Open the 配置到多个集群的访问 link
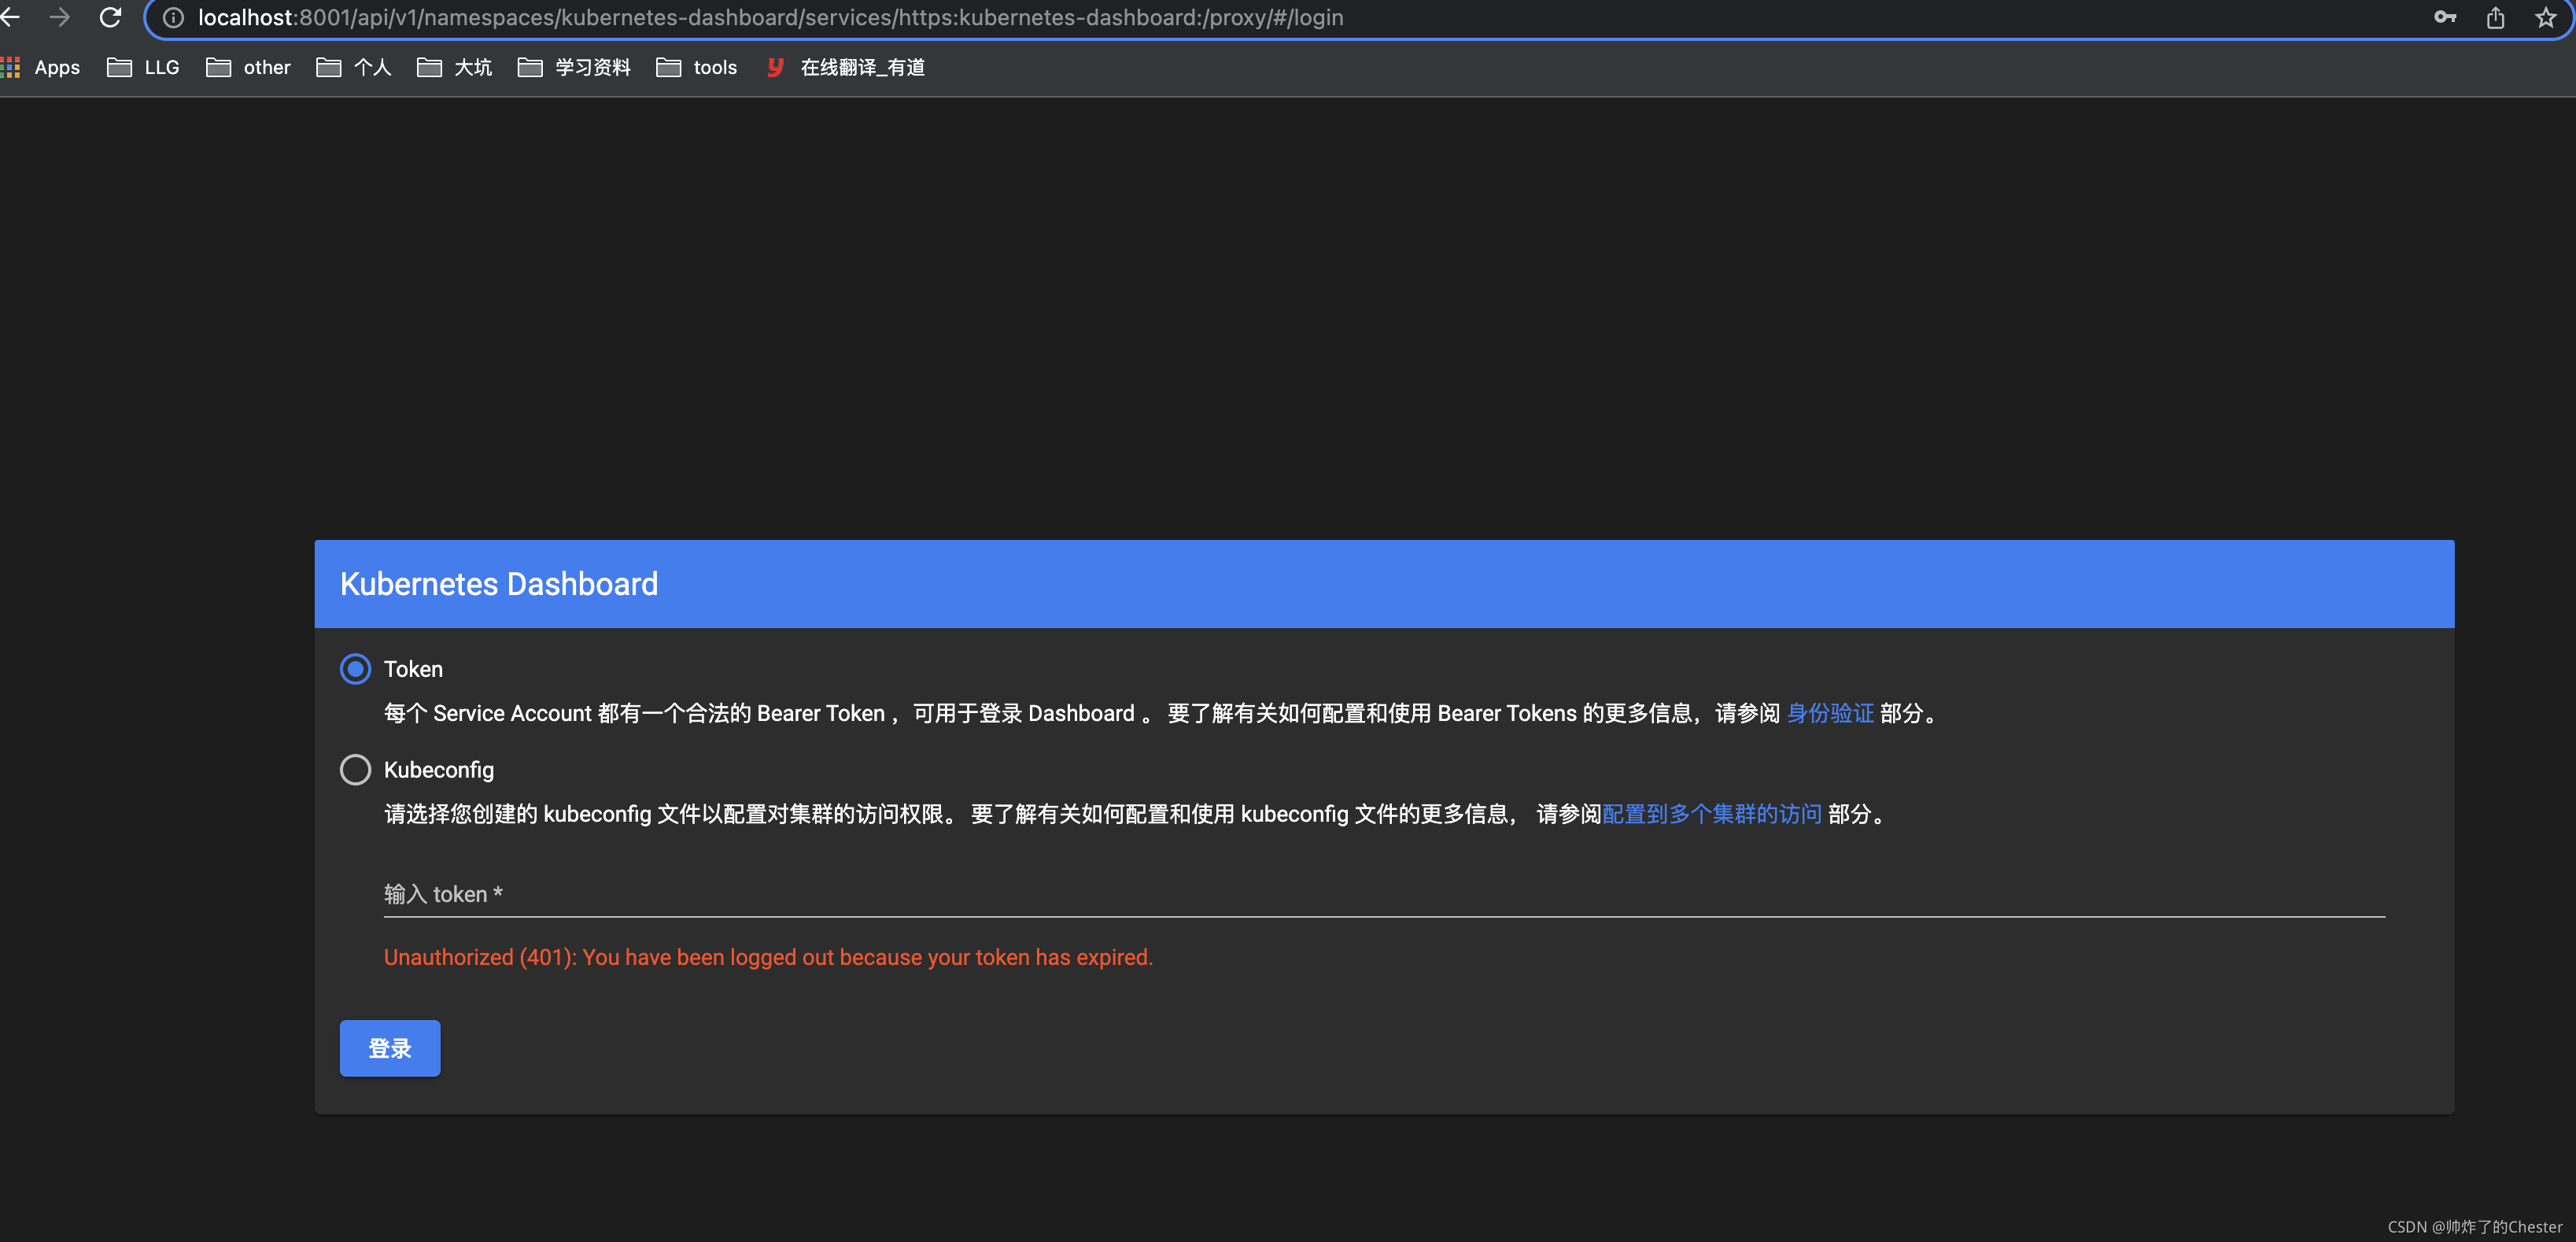2576x1242 pixels. (x=1712, y=814)
